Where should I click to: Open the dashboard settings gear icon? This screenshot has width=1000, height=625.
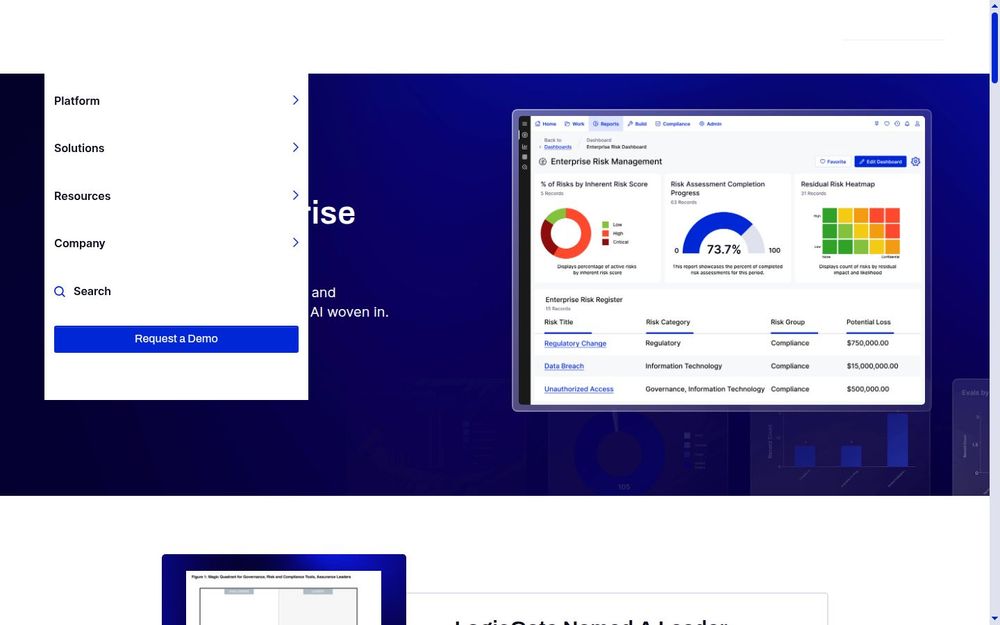tap(915, 161)
